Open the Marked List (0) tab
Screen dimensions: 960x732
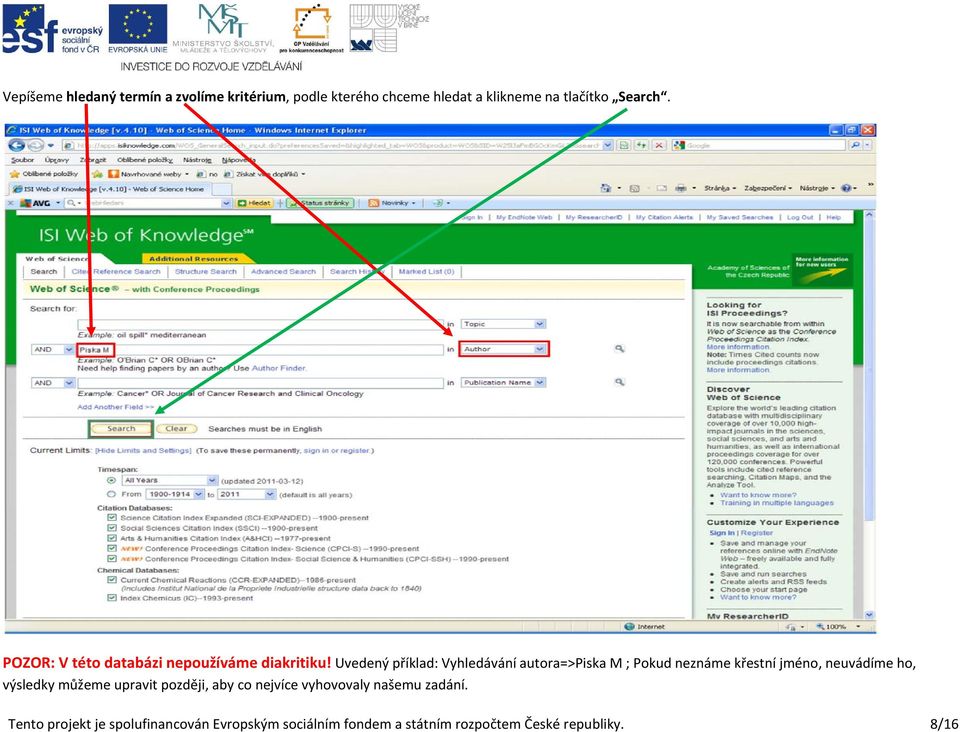(426, 272)
